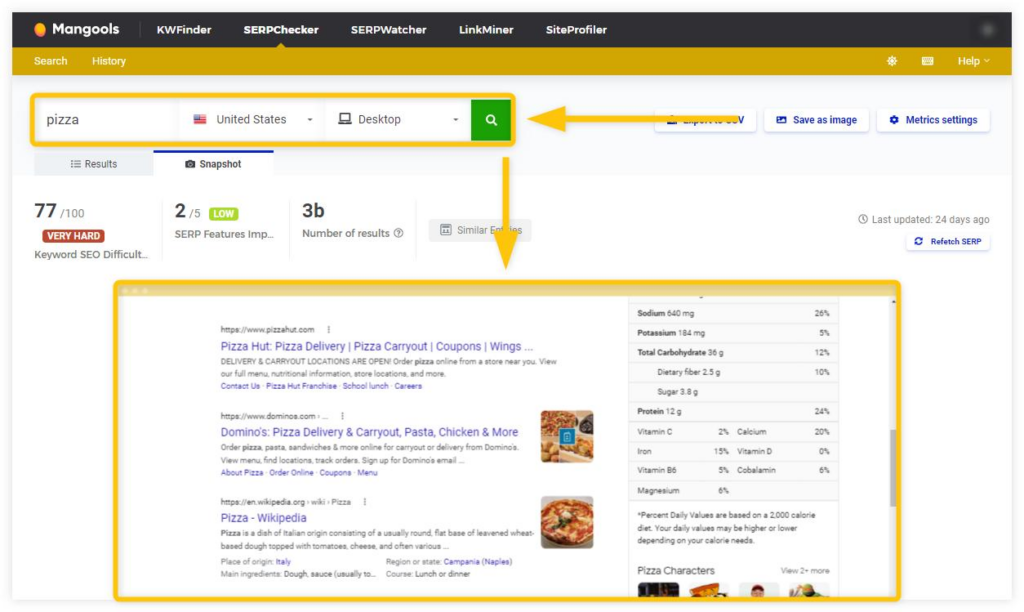
Task: Click the Similar Entities button
Action: pos(480,230)
